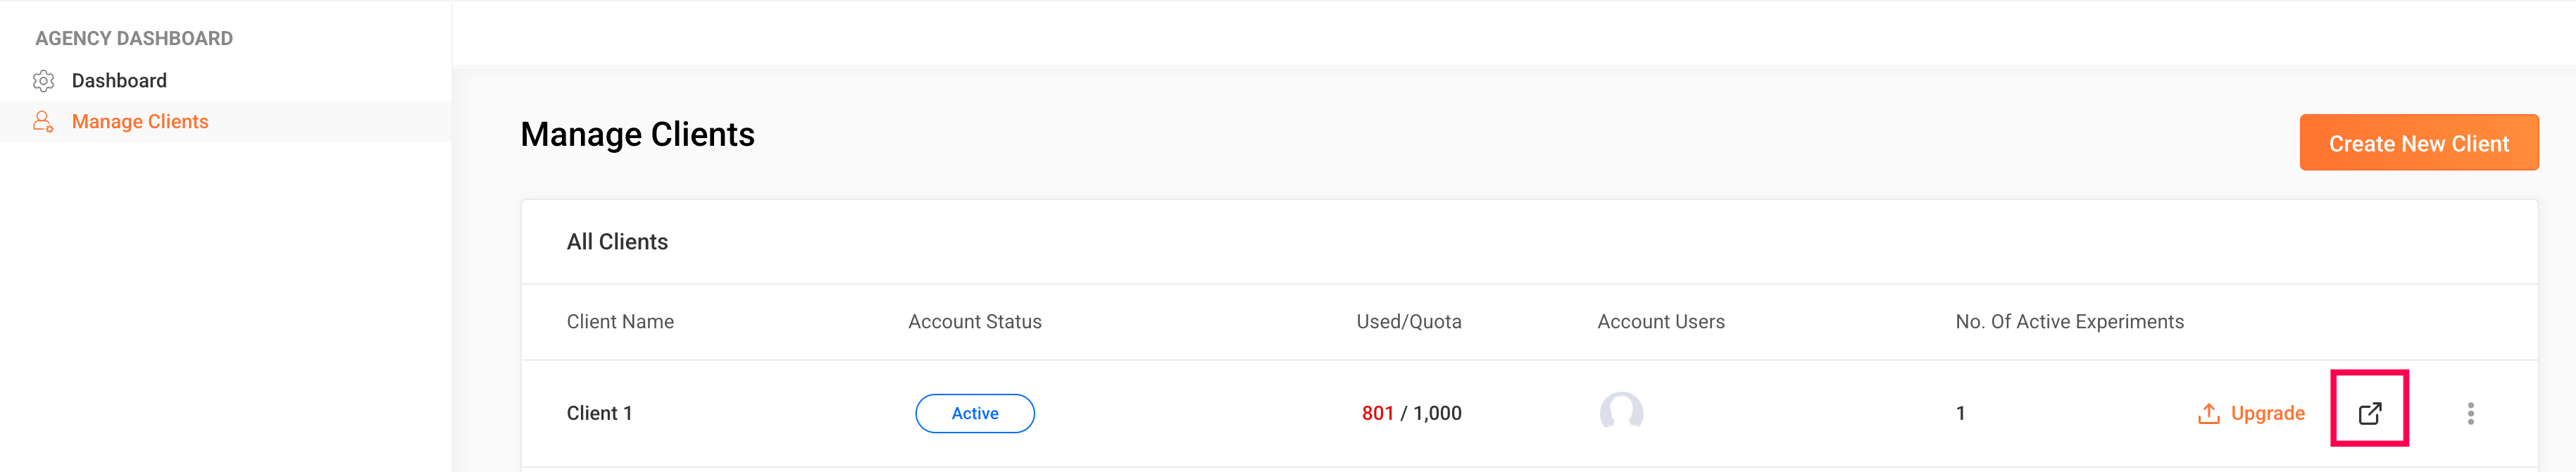2576x472 pixels.
Task: Go to the Dashboard sidebar item
Action: (119, 81)
